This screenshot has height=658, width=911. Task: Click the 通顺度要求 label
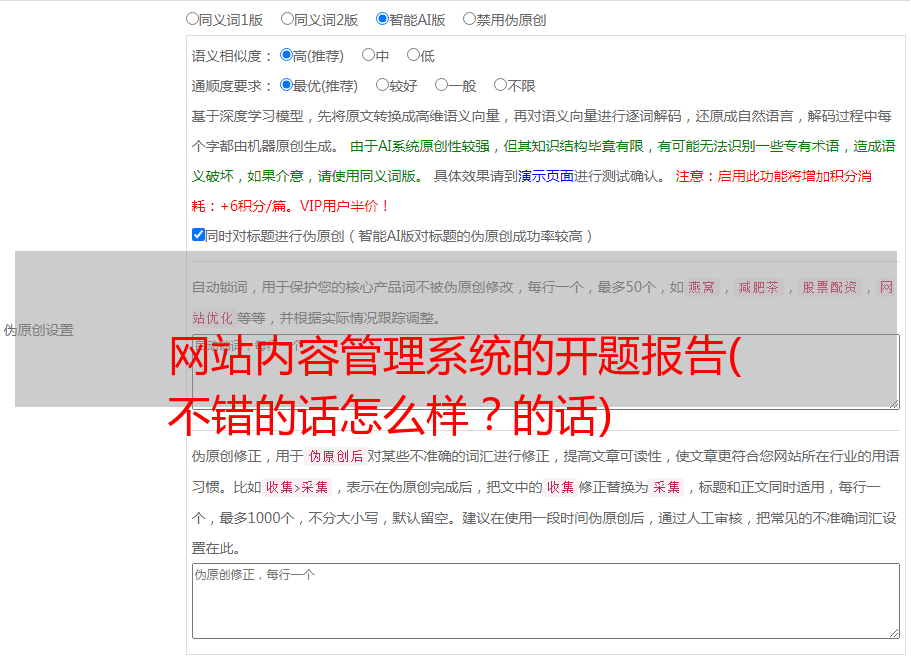pyautogui.click(x=231, y=87)
